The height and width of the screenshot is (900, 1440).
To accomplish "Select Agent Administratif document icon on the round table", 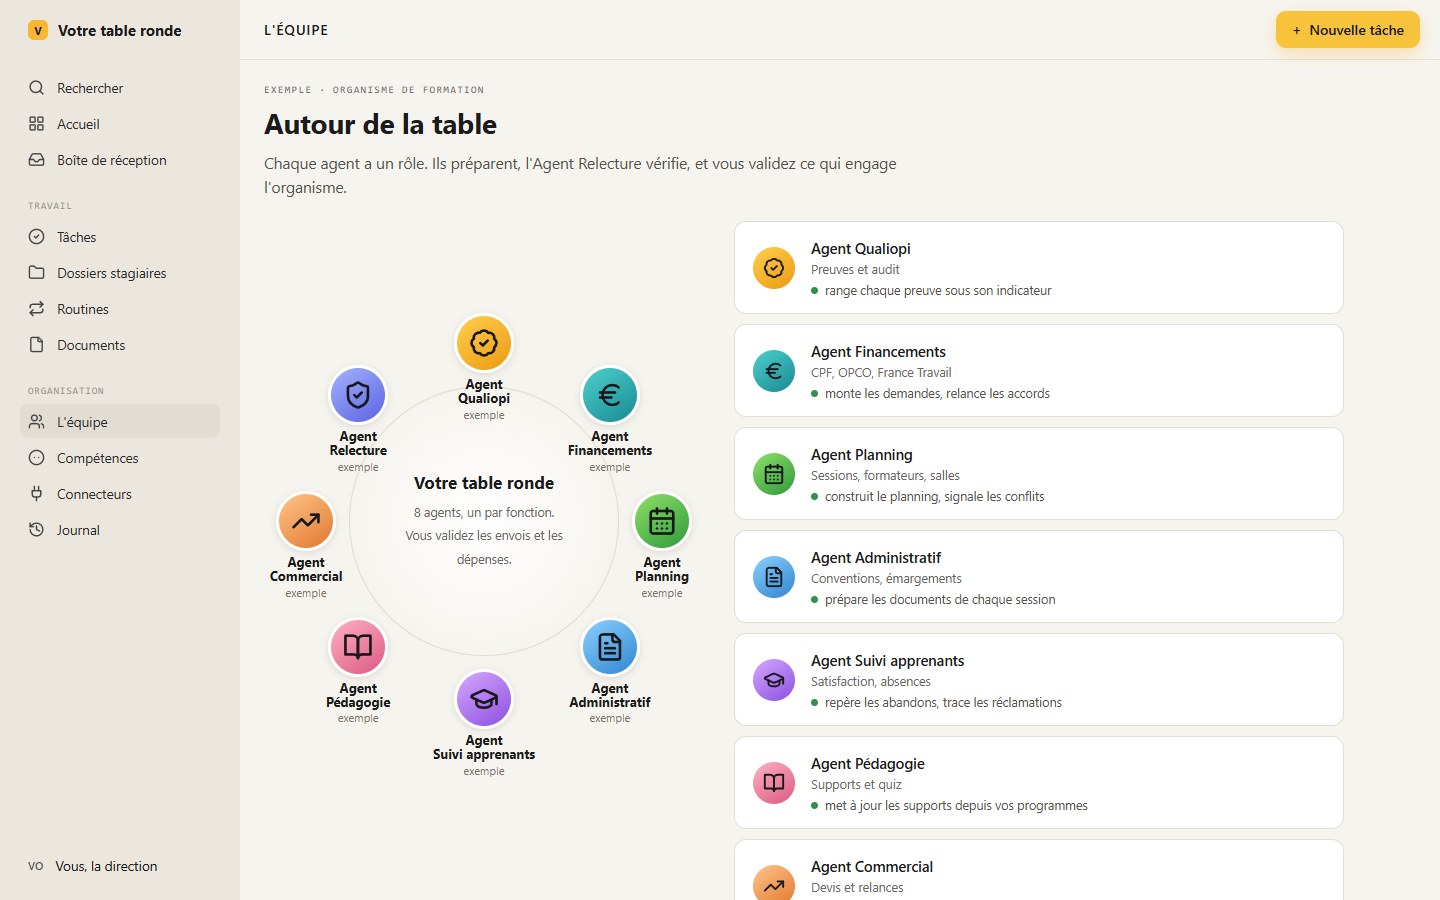I will pyautogui.click(x=610, y=647).
